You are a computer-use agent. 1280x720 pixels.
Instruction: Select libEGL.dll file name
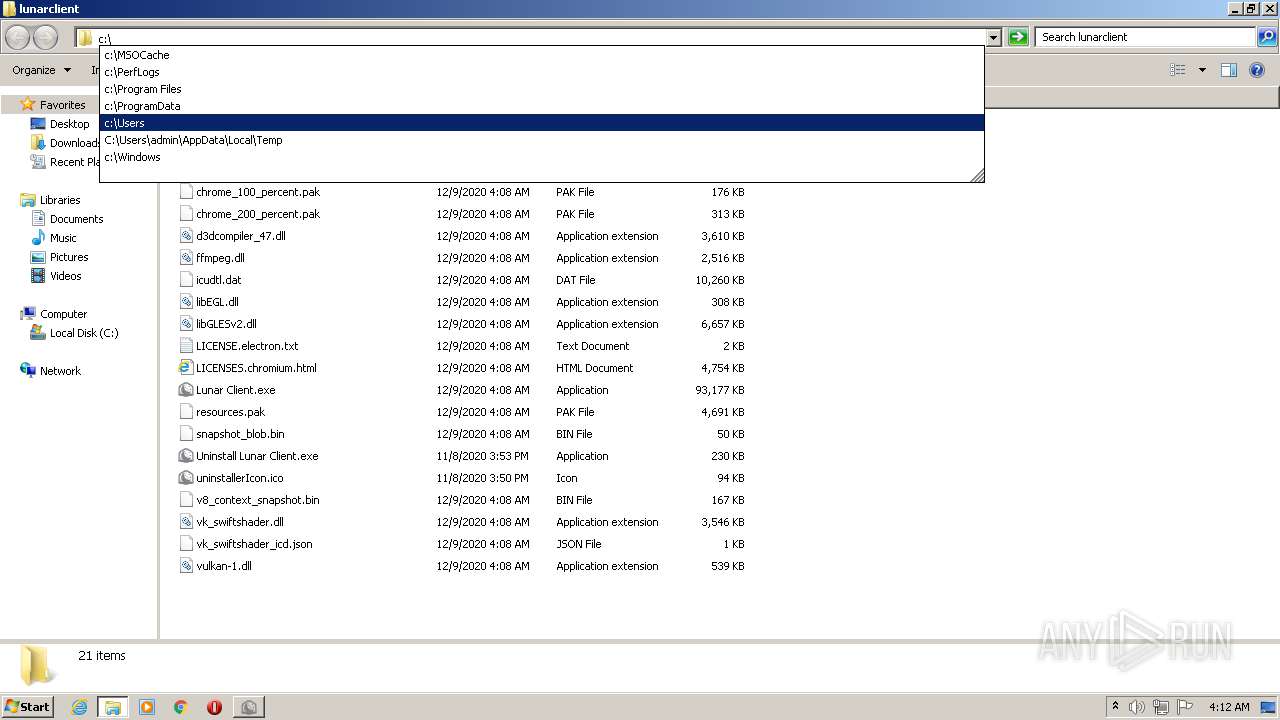click(217, 302)
